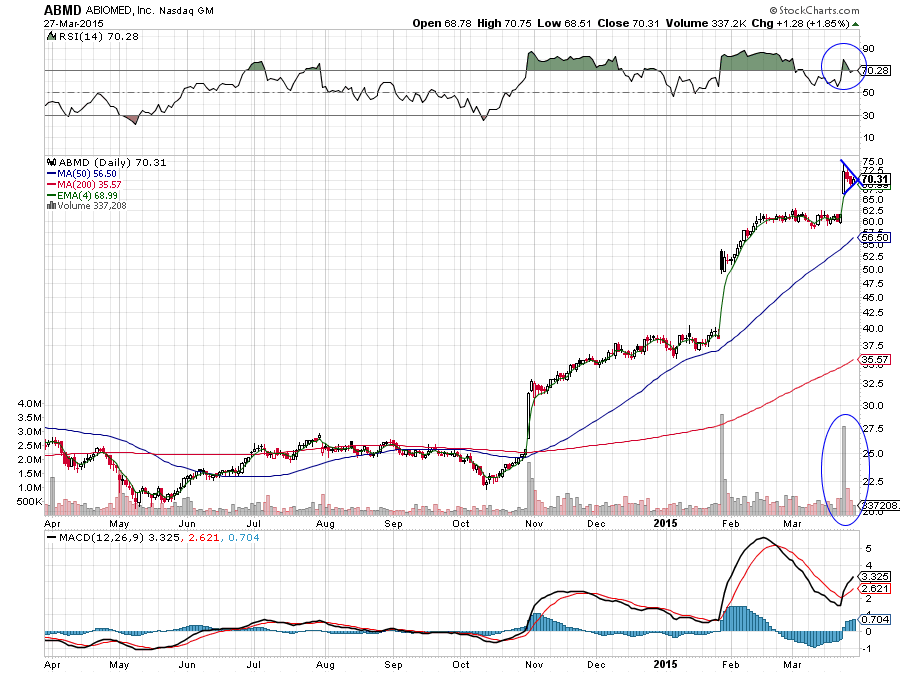This screenshot has height=673, width=900.
Task: Click the blue MA(50) legend line
Action: [51, 174]
